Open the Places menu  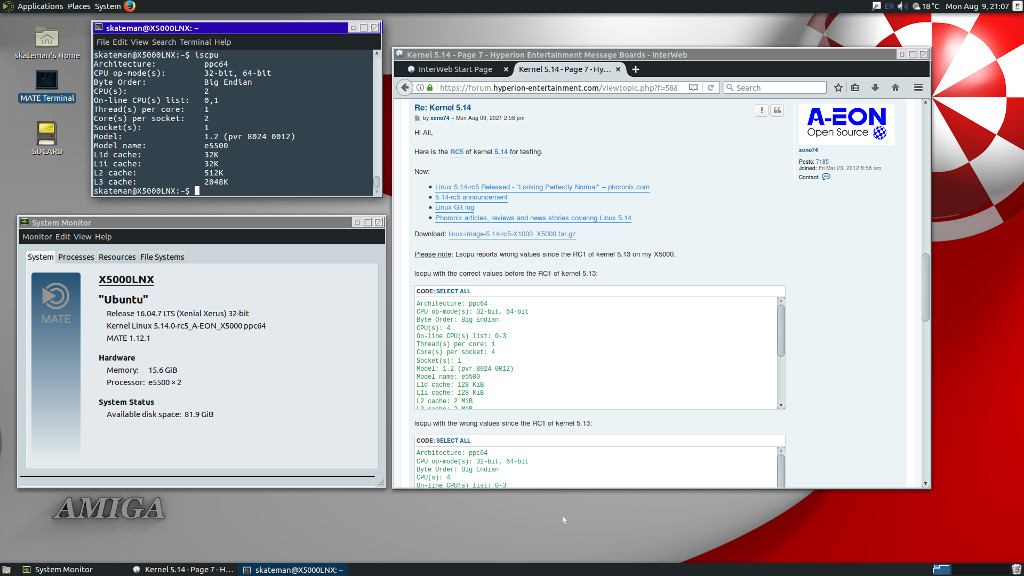pos(78,6)
